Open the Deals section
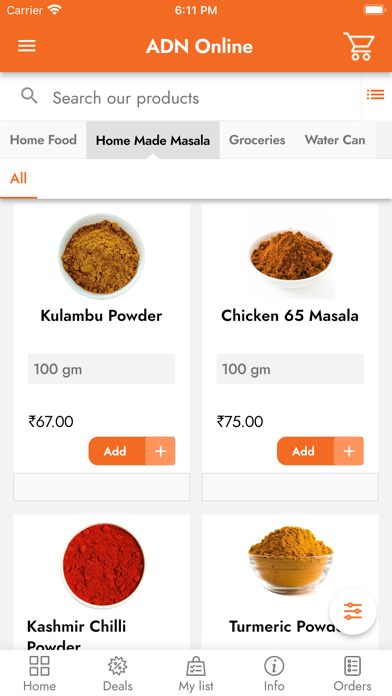This screenshot has width=392, height=696. click(x=118, y=673)
